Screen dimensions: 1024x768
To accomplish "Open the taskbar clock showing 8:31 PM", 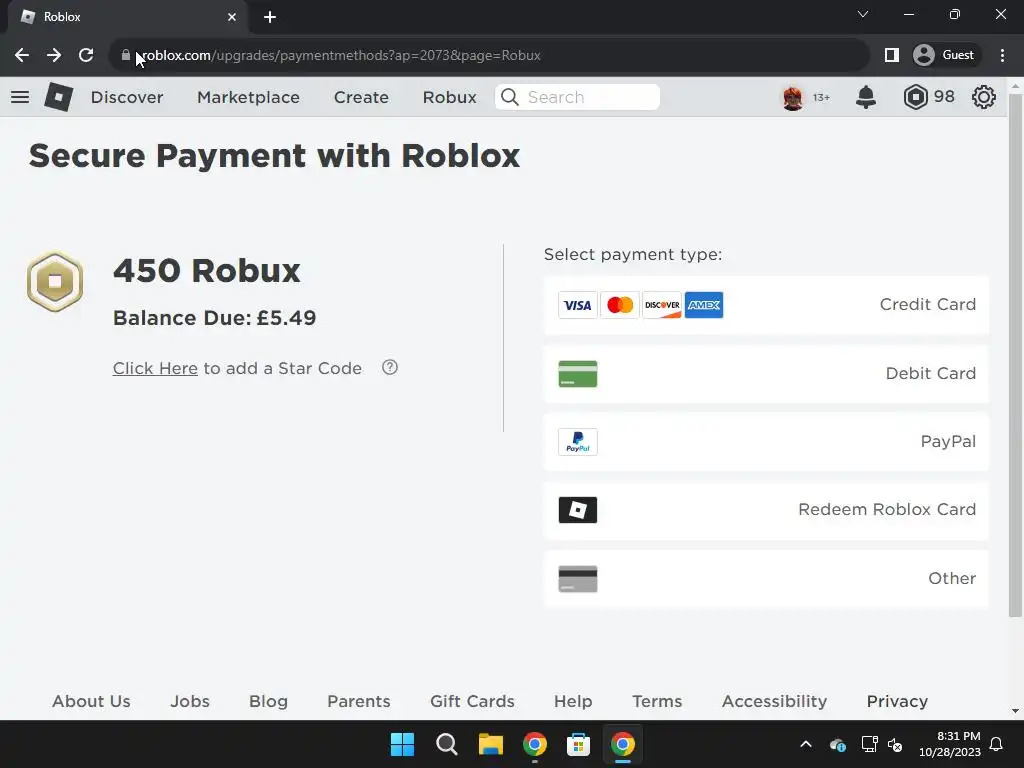I will tap(950, 744).
